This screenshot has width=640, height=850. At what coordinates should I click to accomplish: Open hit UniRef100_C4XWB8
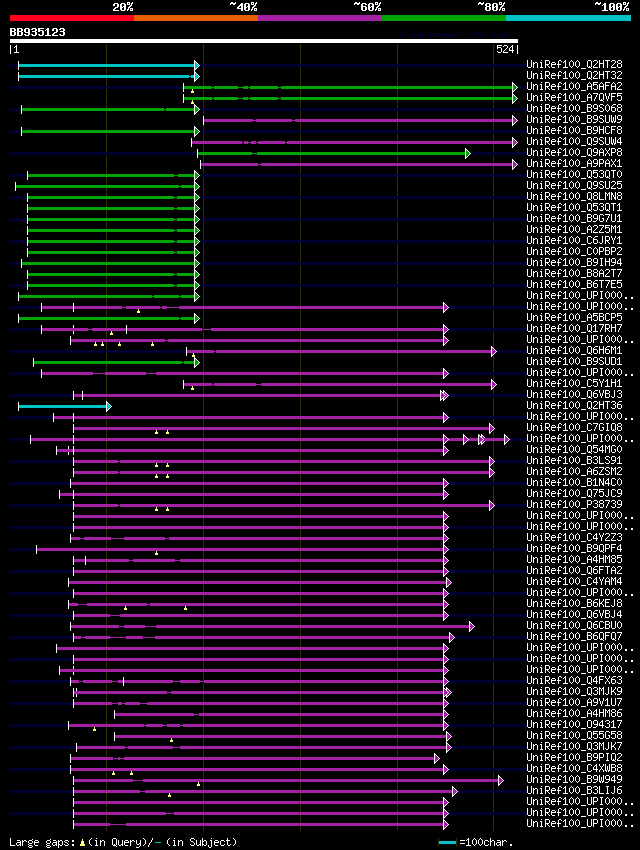click(574, 769)
